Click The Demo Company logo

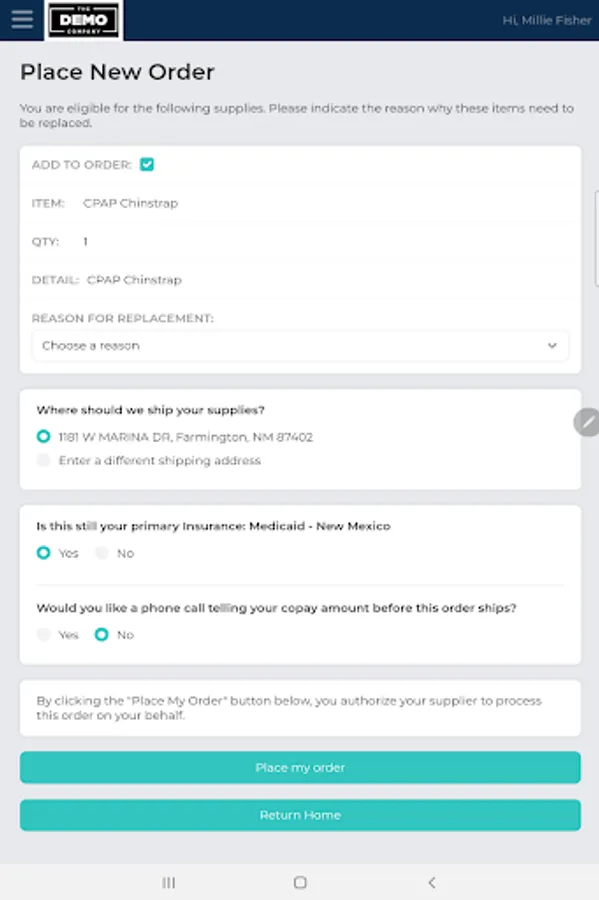pos(84,19)
